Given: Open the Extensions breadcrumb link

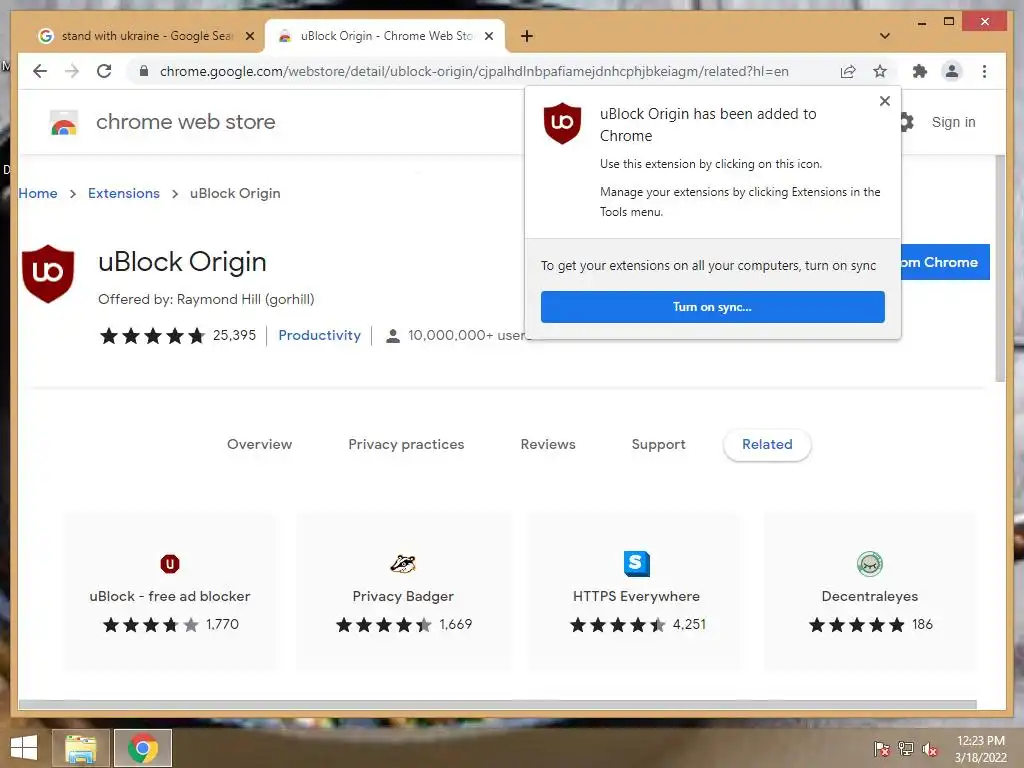Looking at the screenshot, I should [123, 193].
